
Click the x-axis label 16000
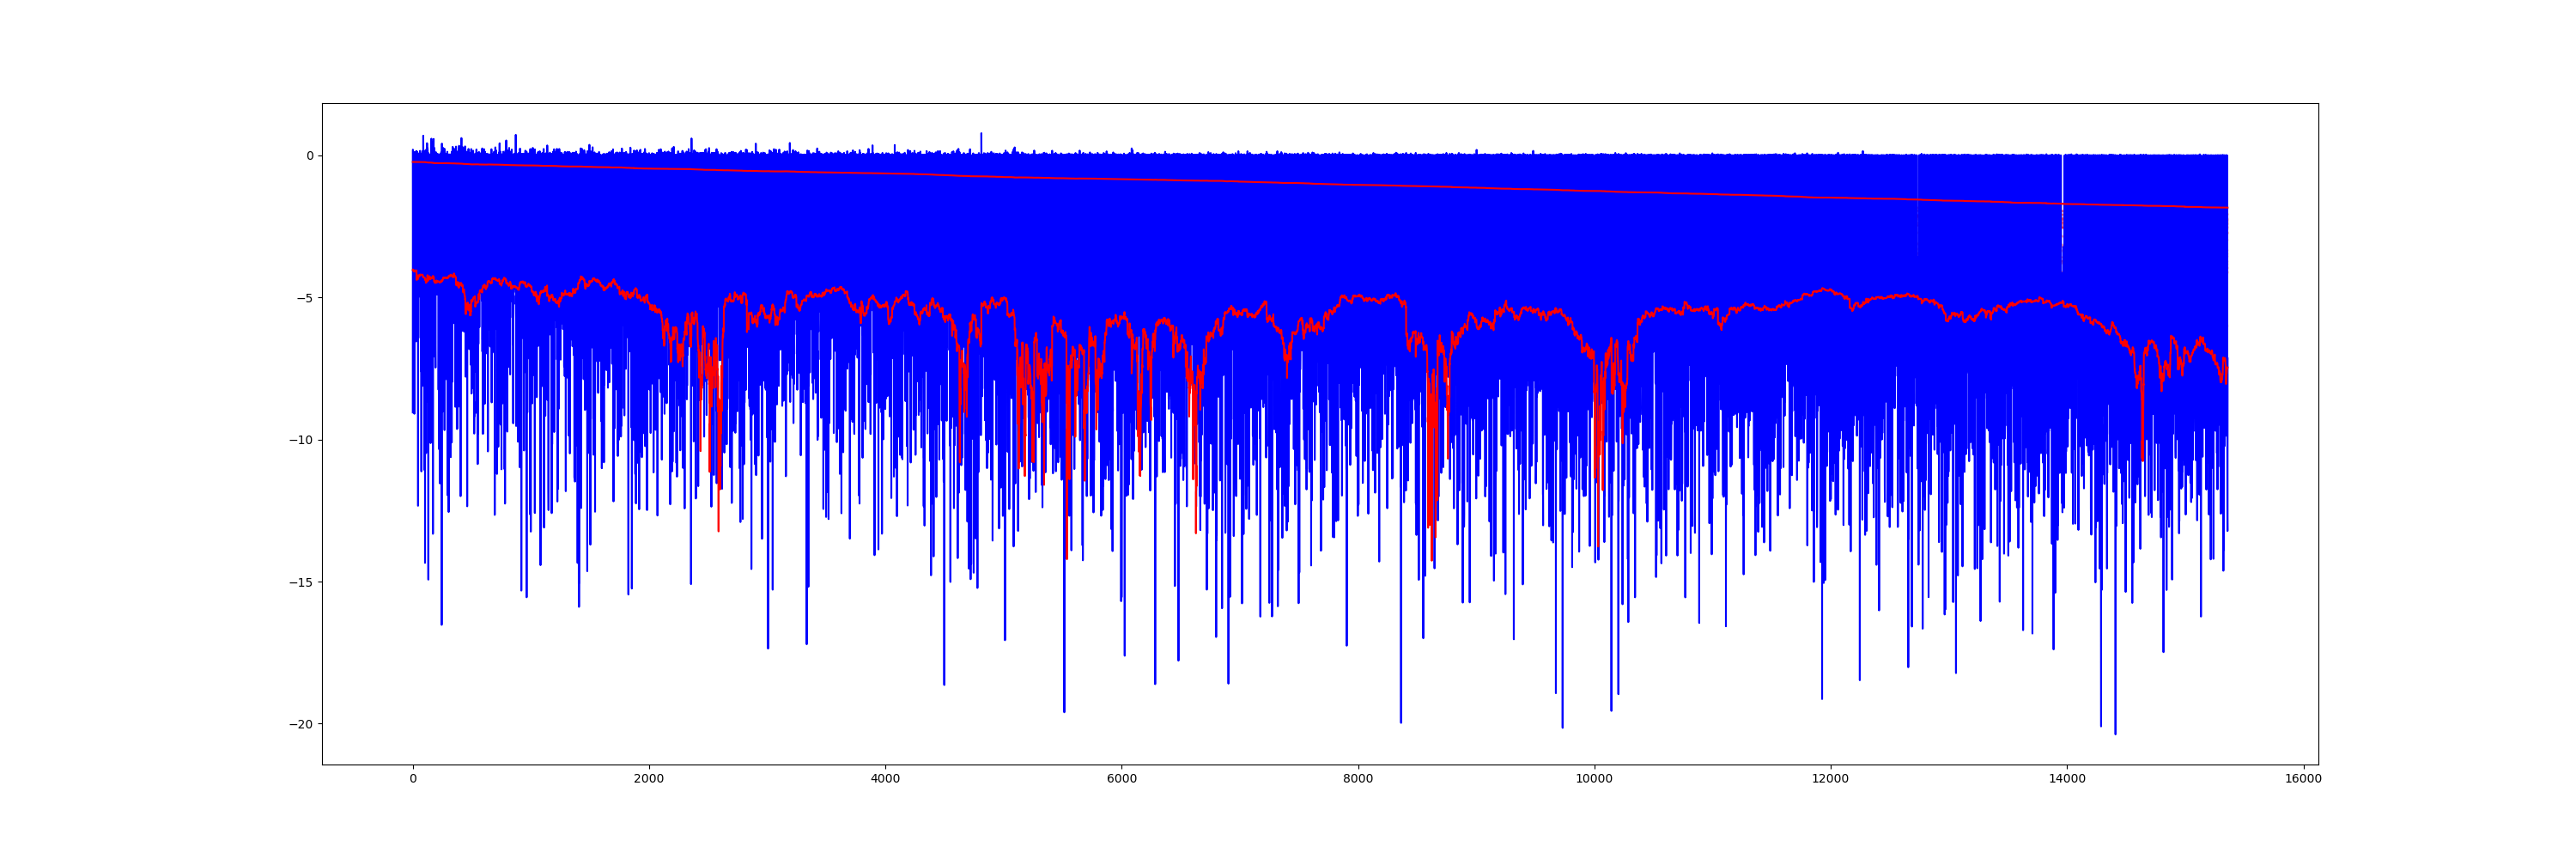2303,779
